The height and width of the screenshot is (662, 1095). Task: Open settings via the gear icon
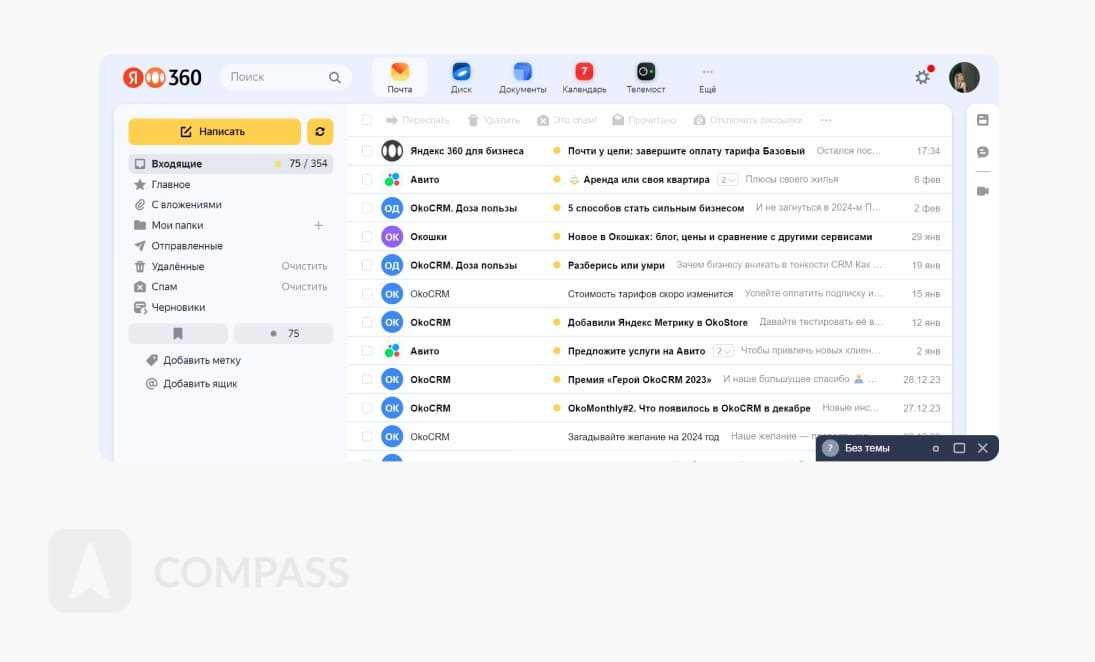(x=922, y=77)
